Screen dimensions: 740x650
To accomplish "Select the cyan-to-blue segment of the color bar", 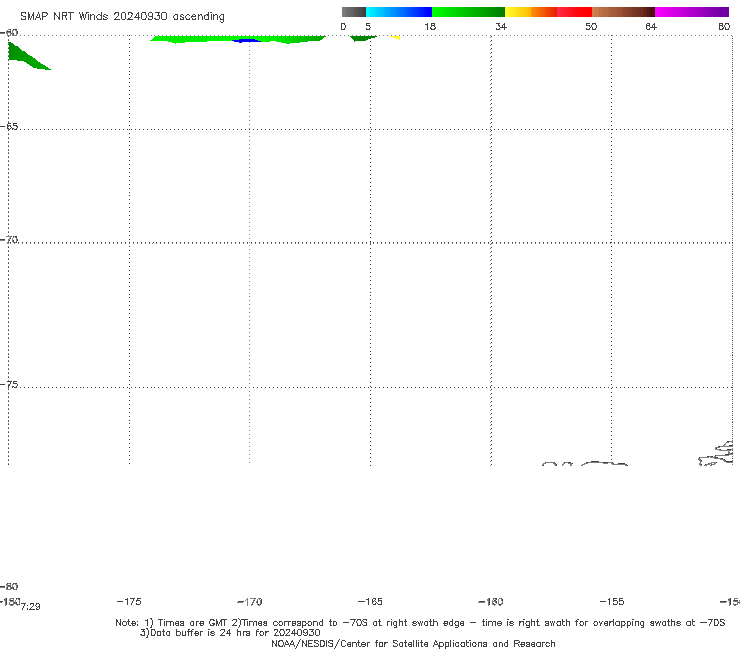I will coord(399,12).
